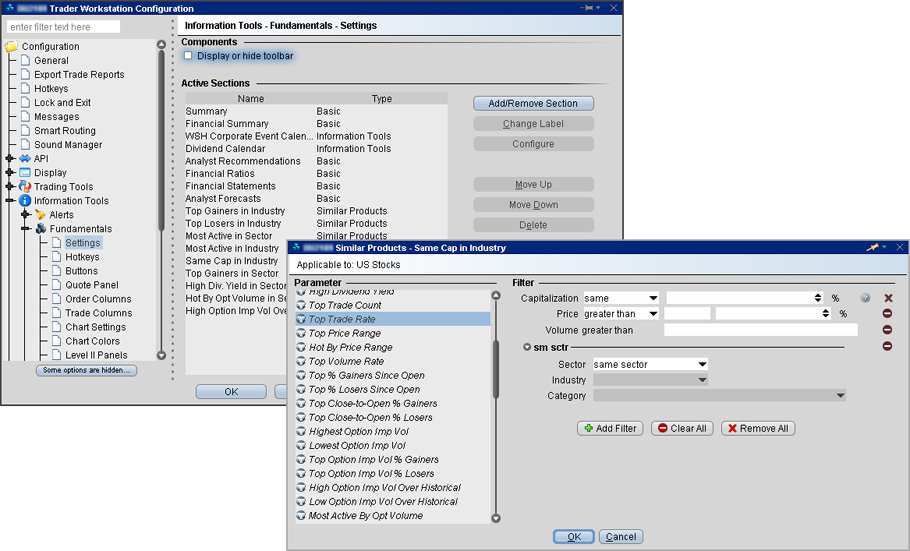Toggle Display or hide toolbar checkbox

(188, 56)
